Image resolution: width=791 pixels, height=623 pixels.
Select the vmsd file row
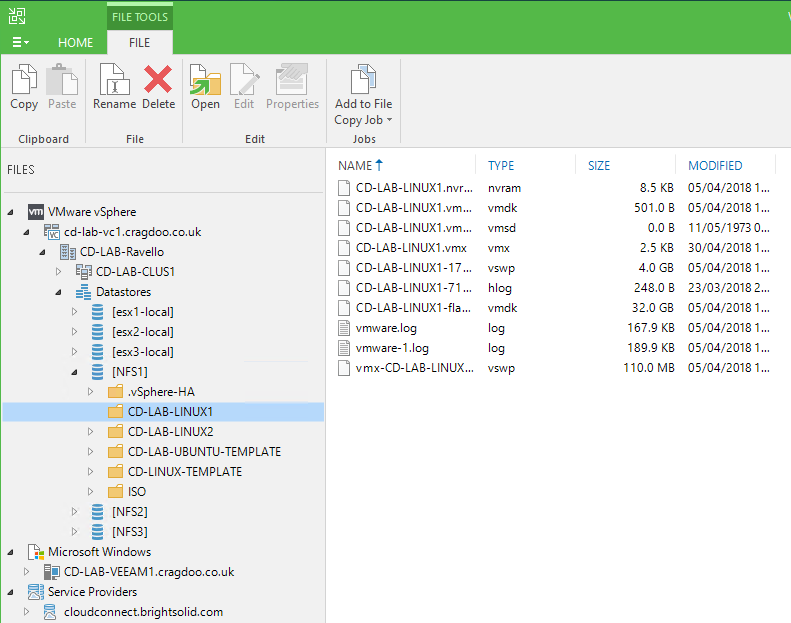[x=554, y=228]
